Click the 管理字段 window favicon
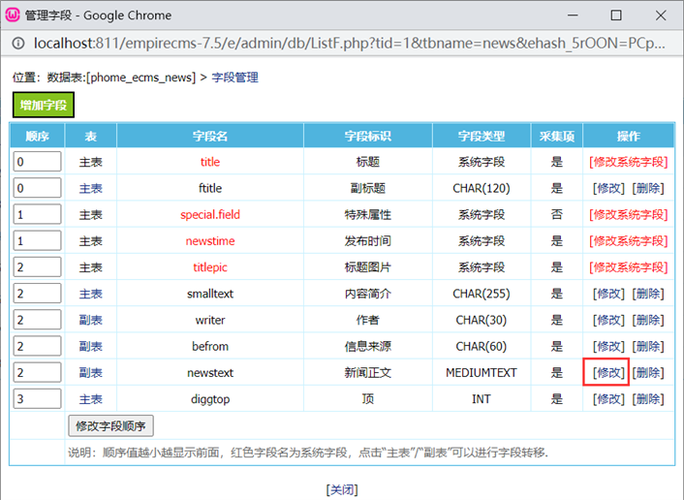The height and width of the screenshot is (500, 684). (x=13, y=15)
